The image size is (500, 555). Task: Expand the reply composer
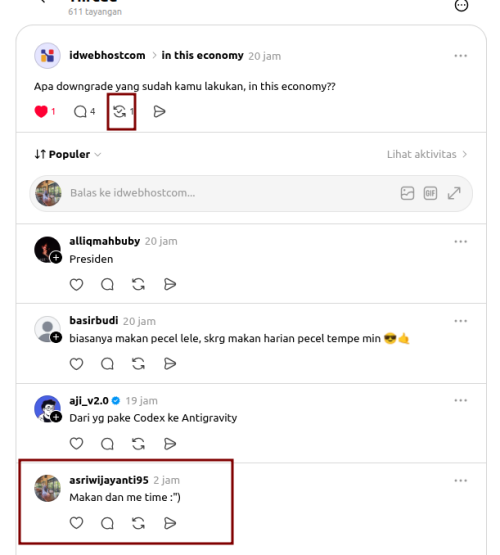[454, 193]
